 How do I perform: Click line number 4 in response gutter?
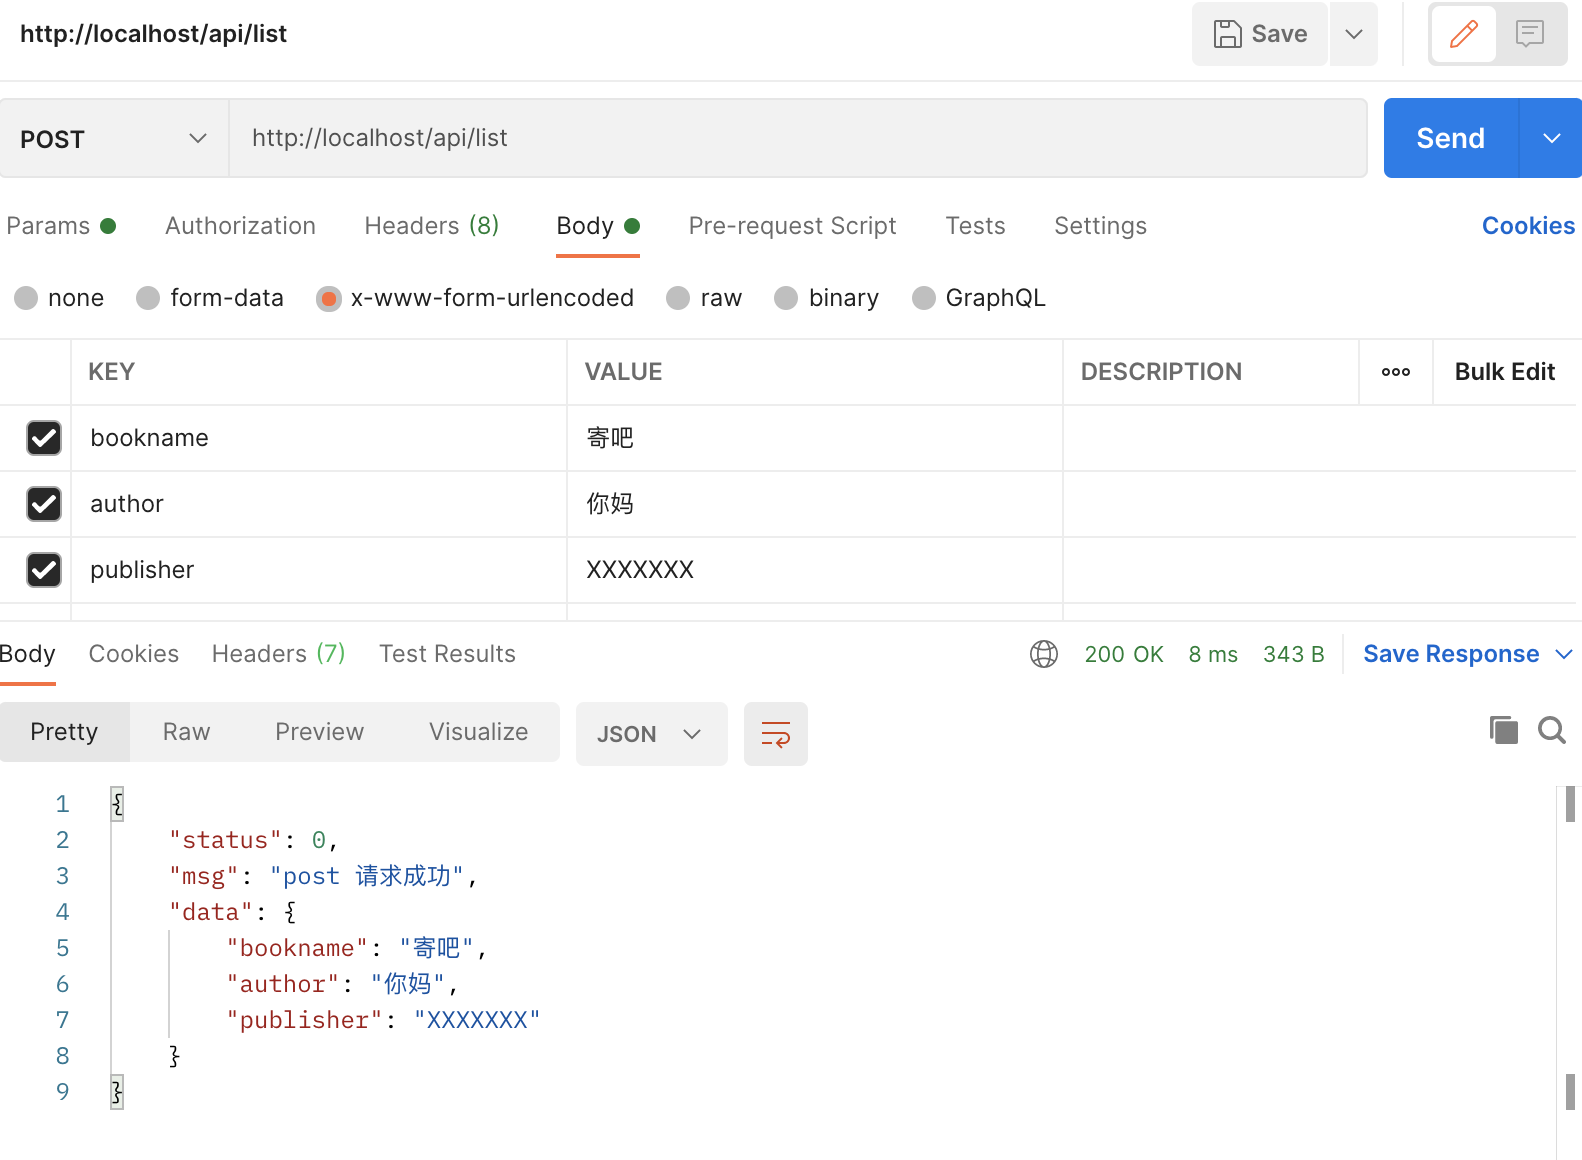(x=62, y=912)
